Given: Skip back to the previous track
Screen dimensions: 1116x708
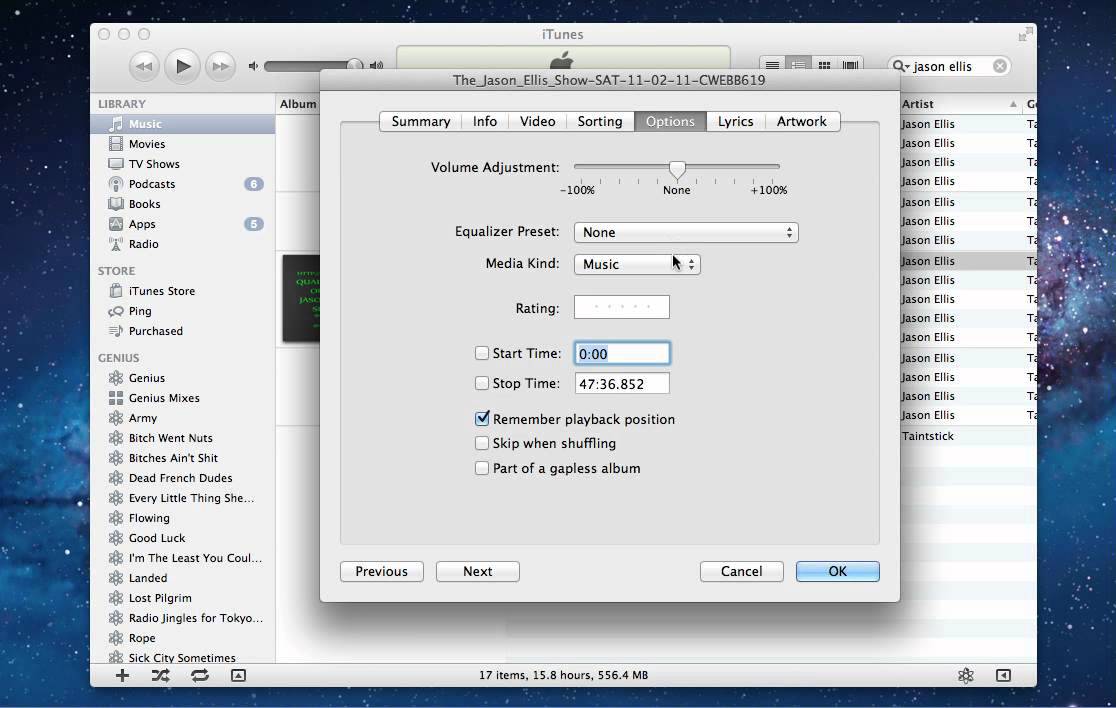Looking at the screenshot, I should click(x=144, y=66).
